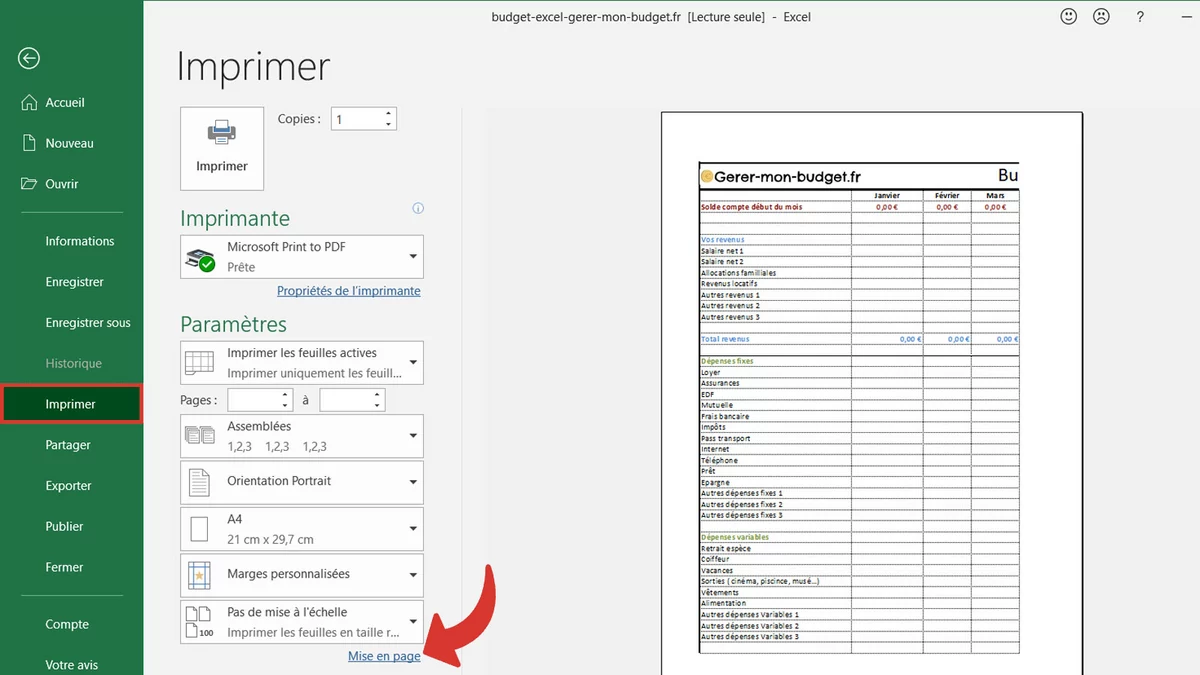Image resolution: width=1200 pixels, height=675 pixels.
Task: Decrease the number of copies
Action: [x=388, y=124]
